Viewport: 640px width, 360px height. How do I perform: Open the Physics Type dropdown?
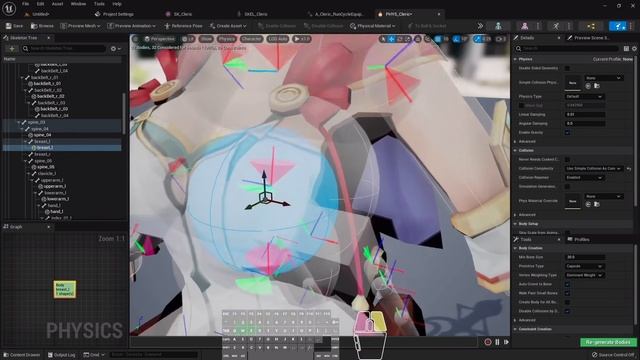[584, 96]
